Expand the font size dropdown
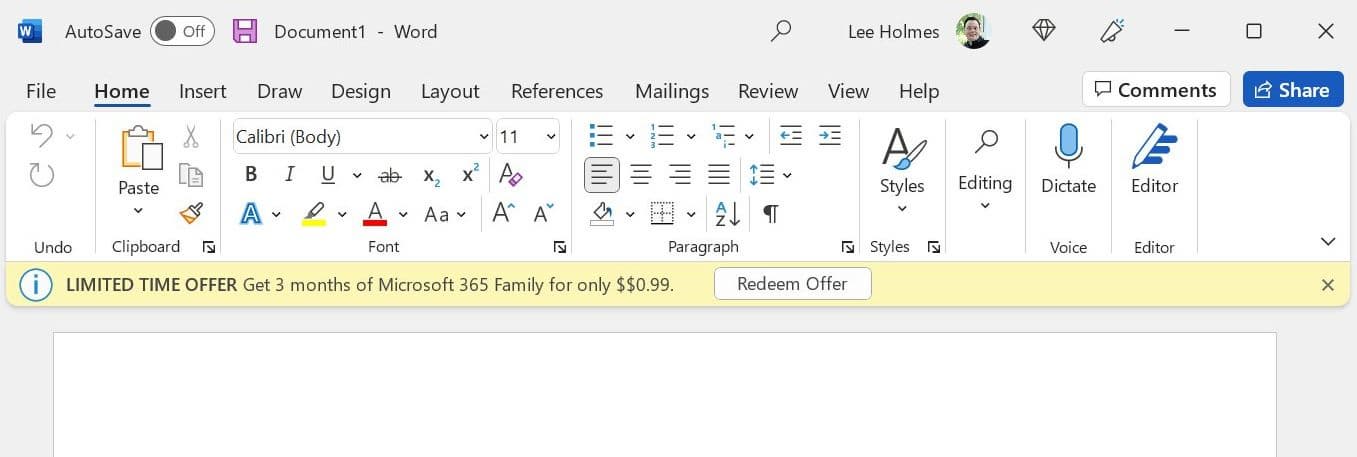The width and height of the screenshot is (1357, 457). (551, 137)
